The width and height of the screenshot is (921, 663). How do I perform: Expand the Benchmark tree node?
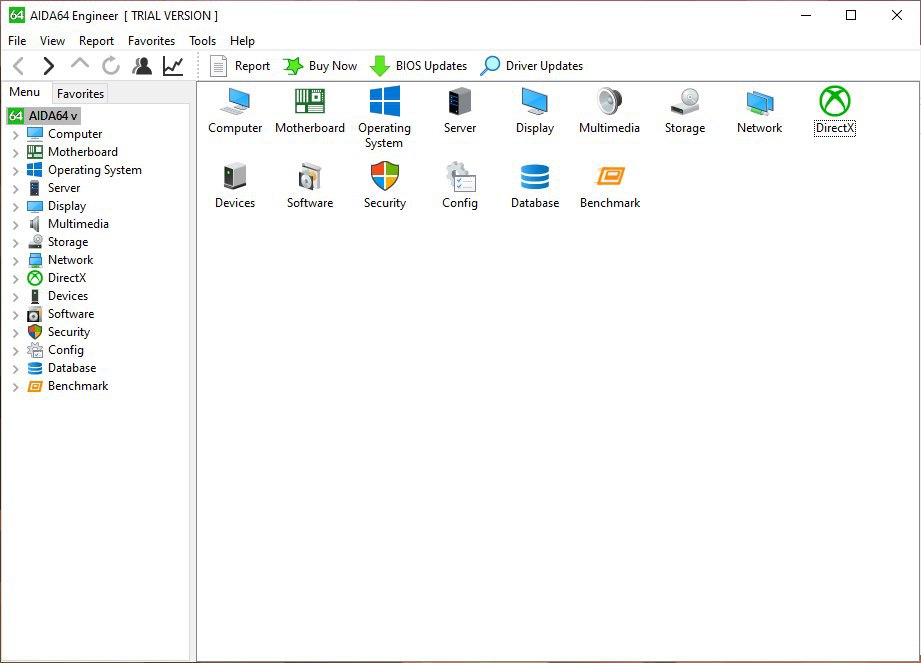click(16, 387)
